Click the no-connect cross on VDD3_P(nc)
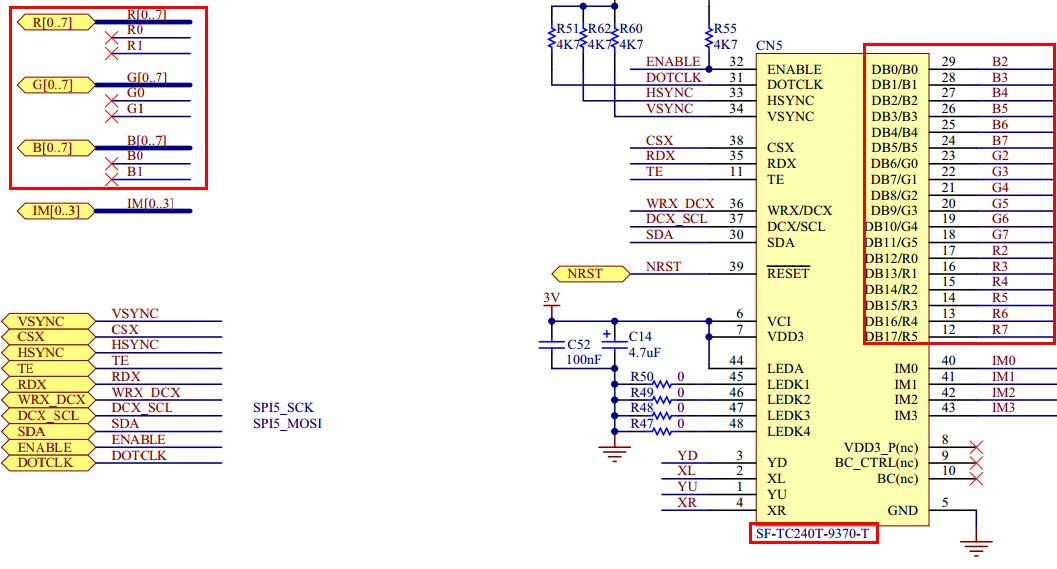This screenshot has width=1057, height=569. pos(975,447)
